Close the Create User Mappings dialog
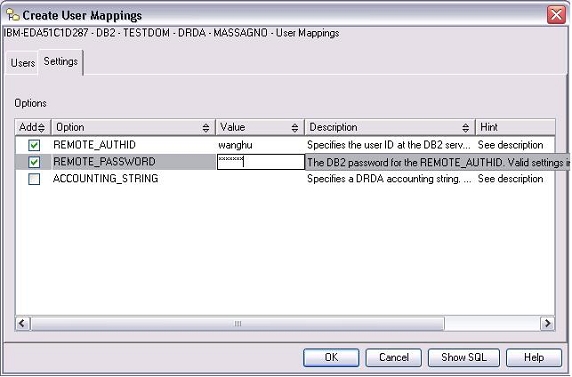The width and height of the screenshot is (572, 377). coord(556,15)
